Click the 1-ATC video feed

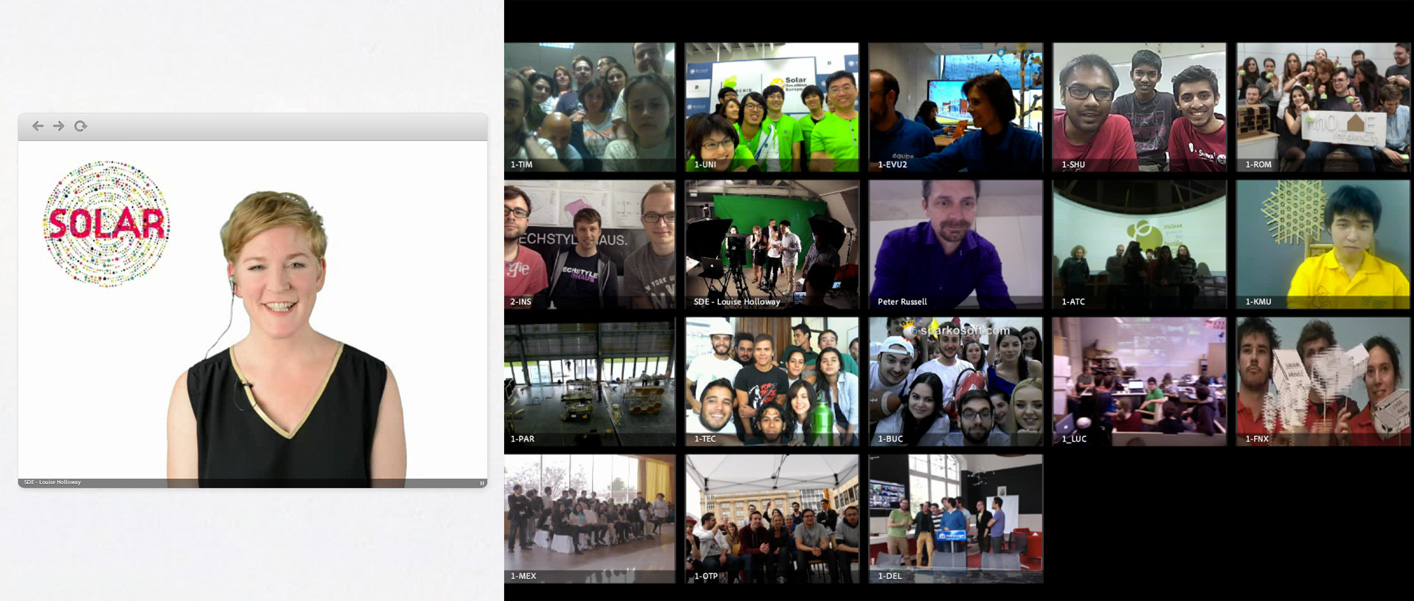click(1139, 244)
